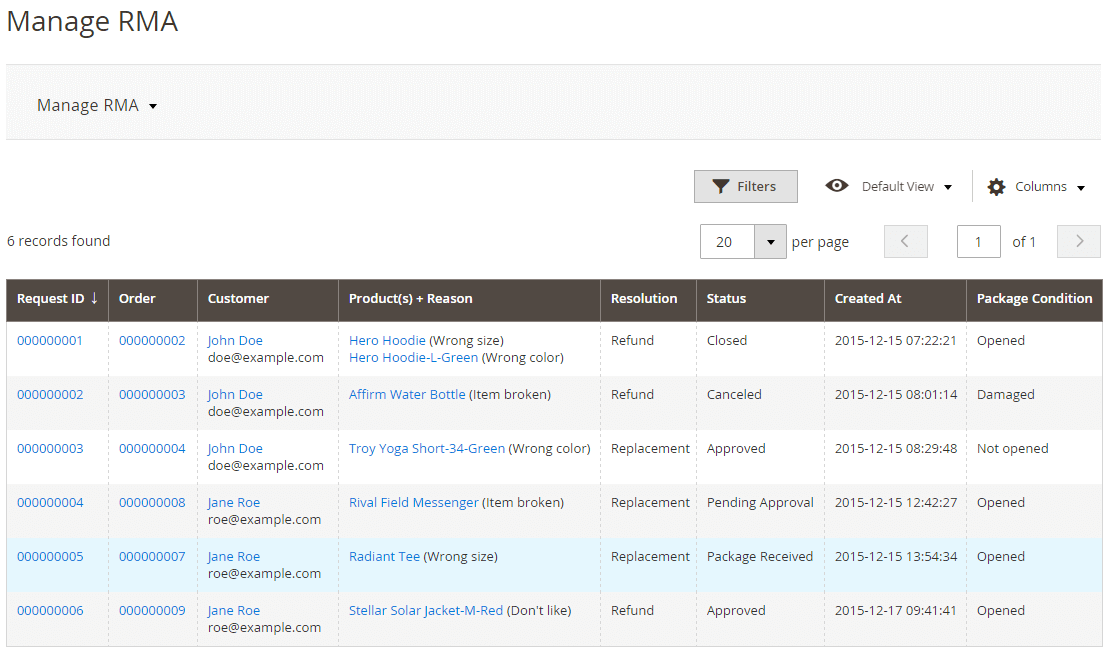Open Jane Roe customer link in row 000000006
This screenshot has width=1106, height=652.
[x=233, y=610]
